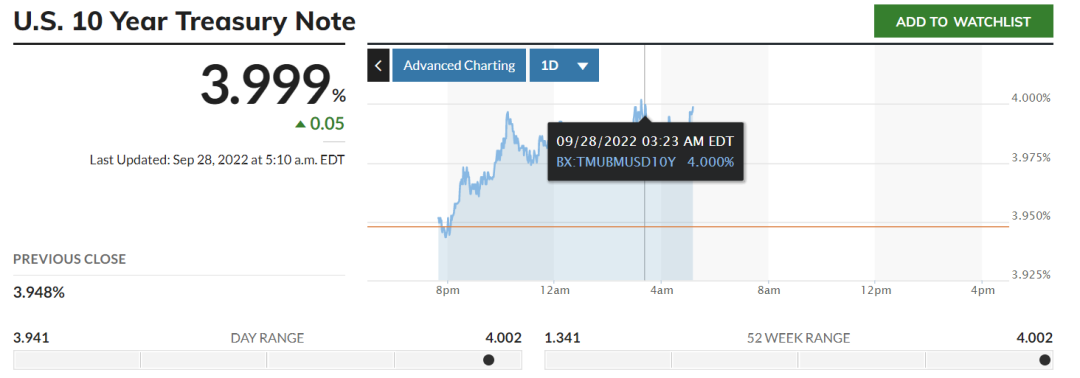Click the orange previous close line
This screenshot has width=1080, height=378.
[688, 226]
